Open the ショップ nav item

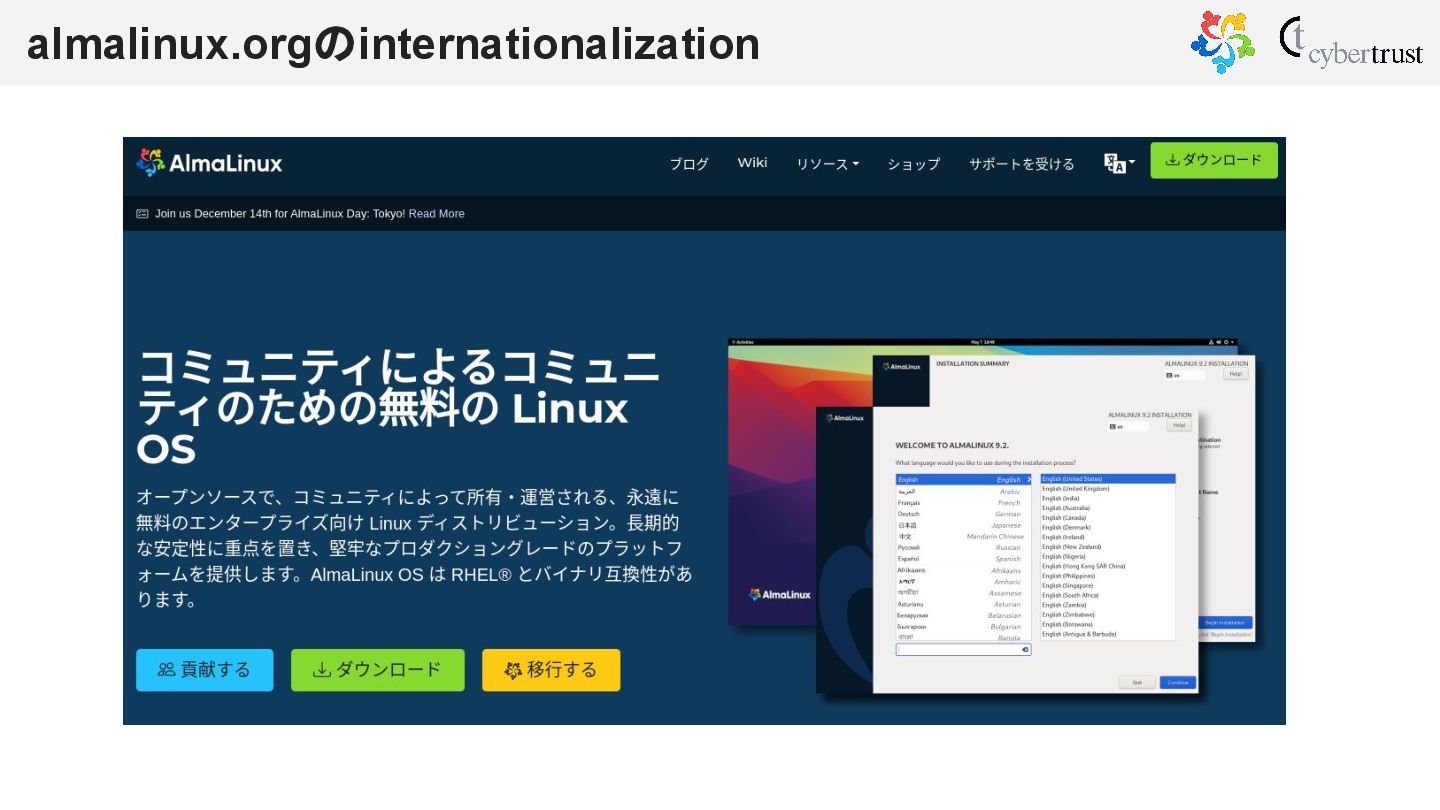(x=914, y=164)
